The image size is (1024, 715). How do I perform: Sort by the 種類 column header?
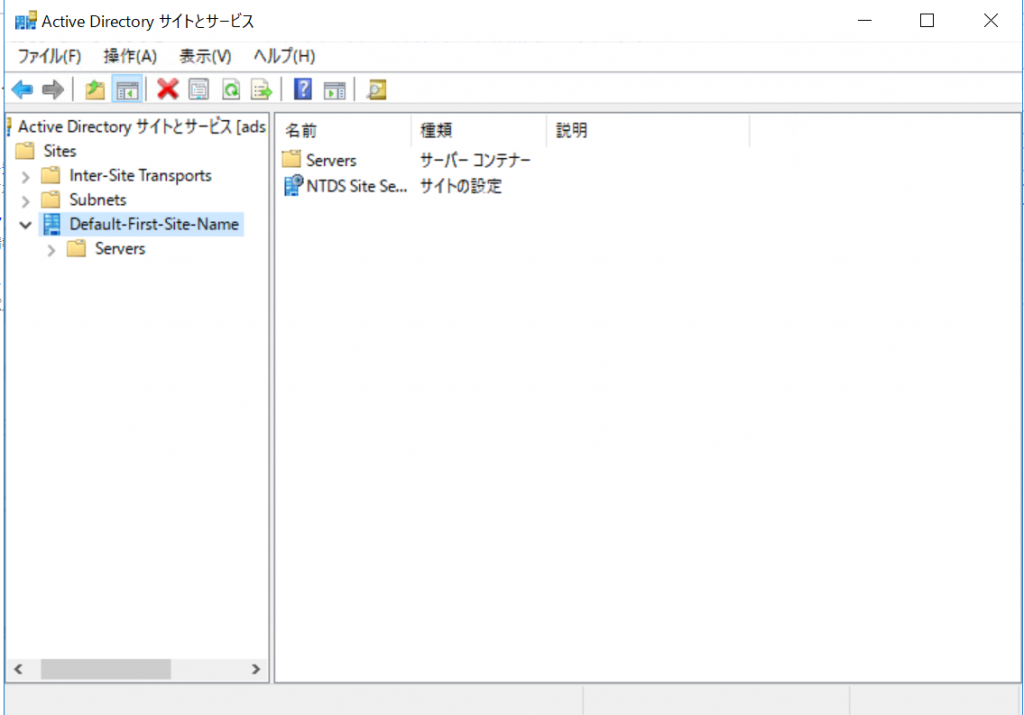click(x=479, y=131)
